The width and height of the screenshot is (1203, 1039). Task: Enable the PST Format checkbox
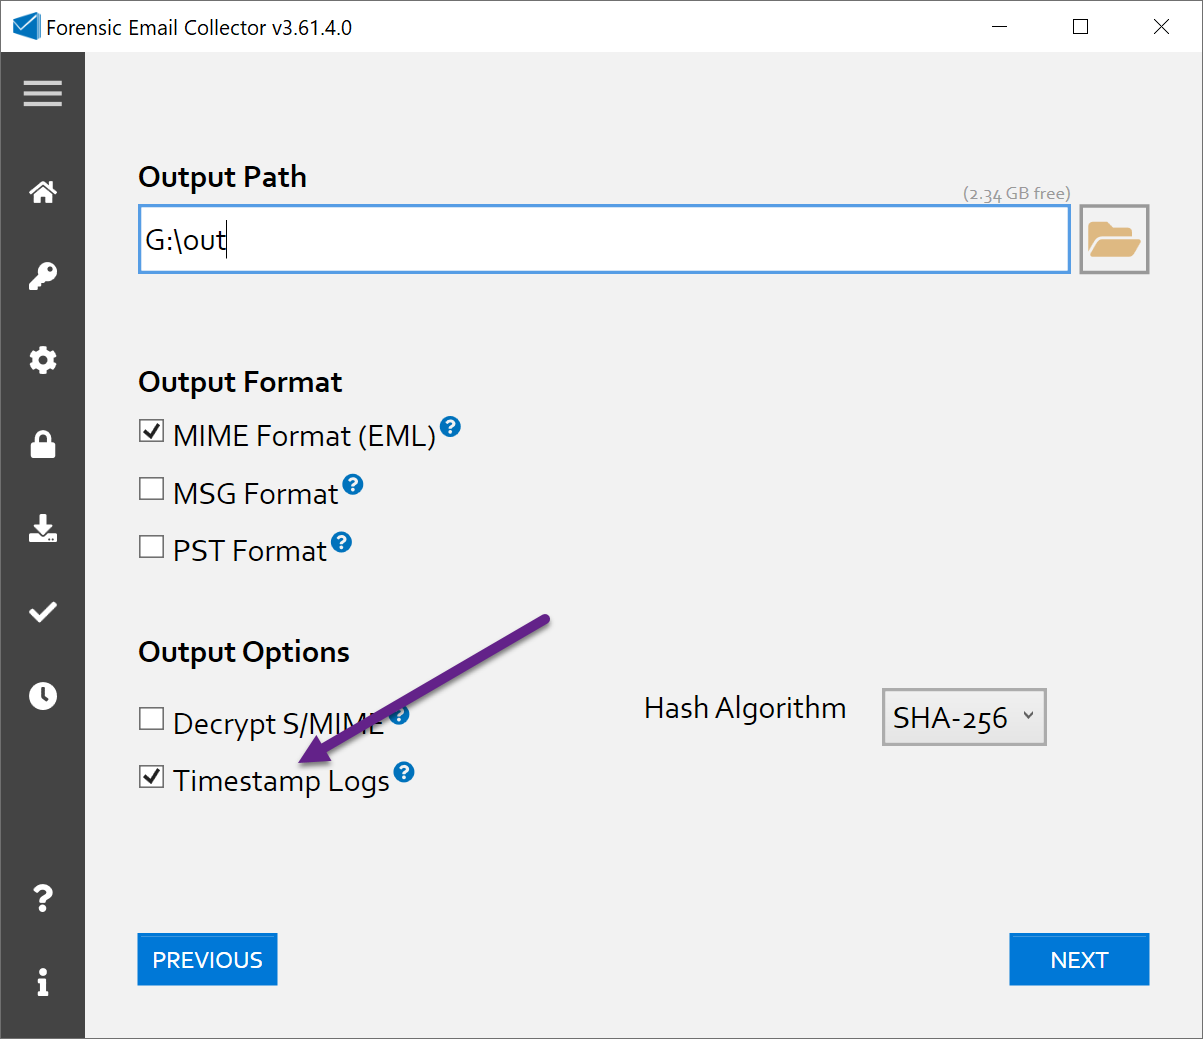(152, 547)
